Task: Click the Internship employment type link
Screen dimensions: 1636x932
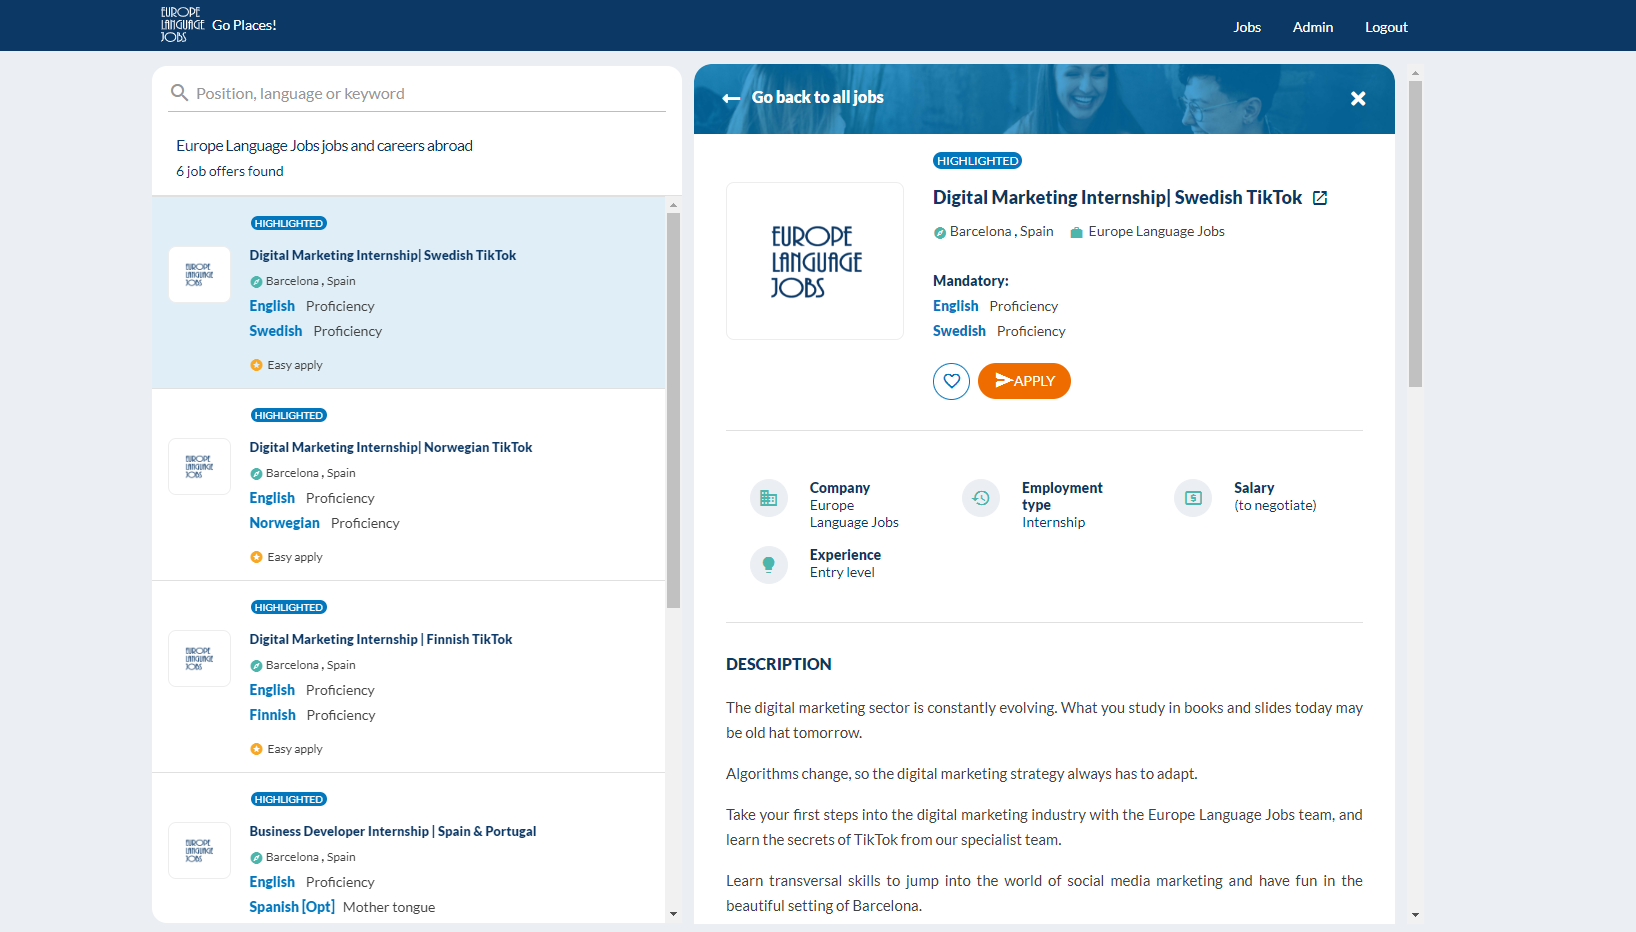Action: [1053, 522]
